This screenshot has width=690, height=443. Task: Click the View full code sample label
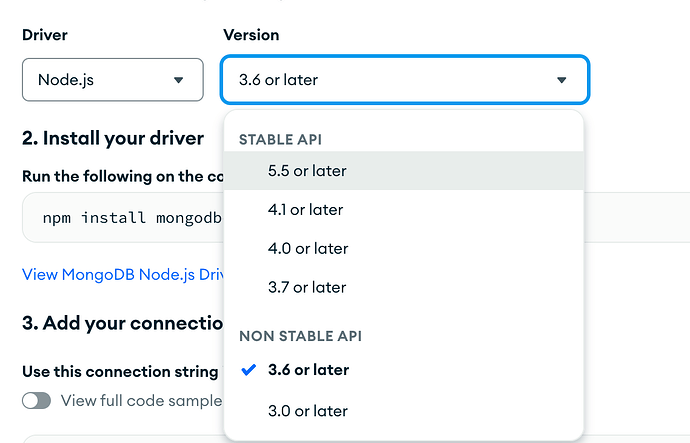point(140,400)
